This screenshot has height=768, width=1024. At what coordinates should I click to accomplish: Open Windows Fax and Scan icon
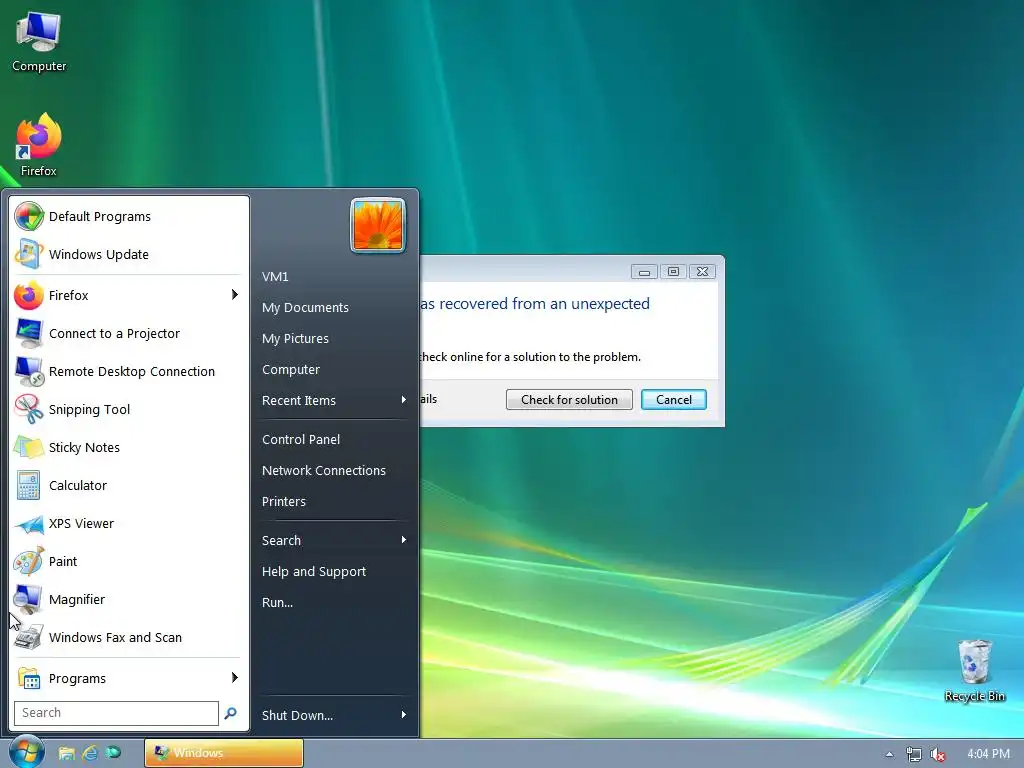29,637
